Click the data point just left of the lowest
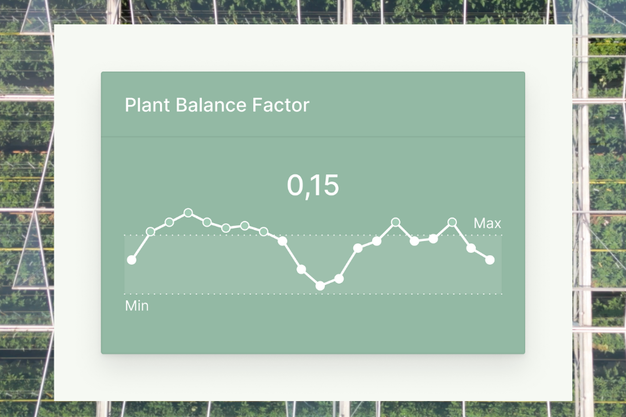The width and height of the screenshot is (626, 417). [x=301, y=269]
